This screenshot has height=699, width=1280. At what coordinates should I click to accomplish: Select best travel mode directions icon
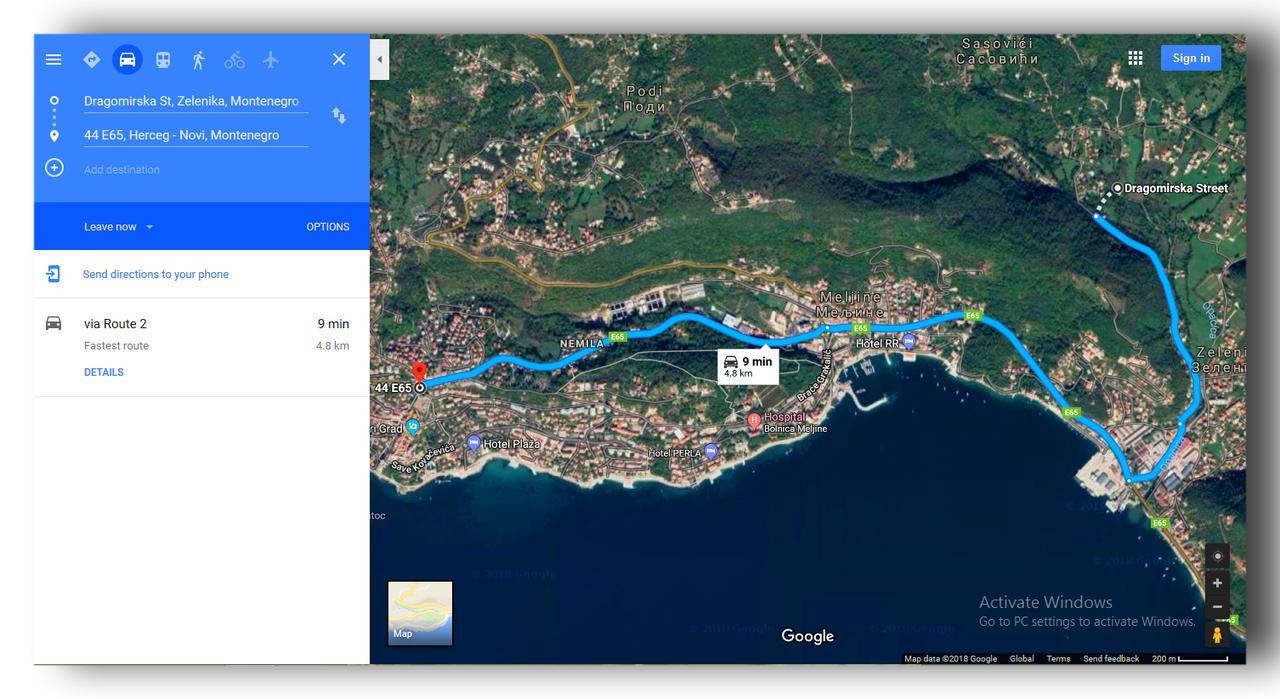[91, 60]
